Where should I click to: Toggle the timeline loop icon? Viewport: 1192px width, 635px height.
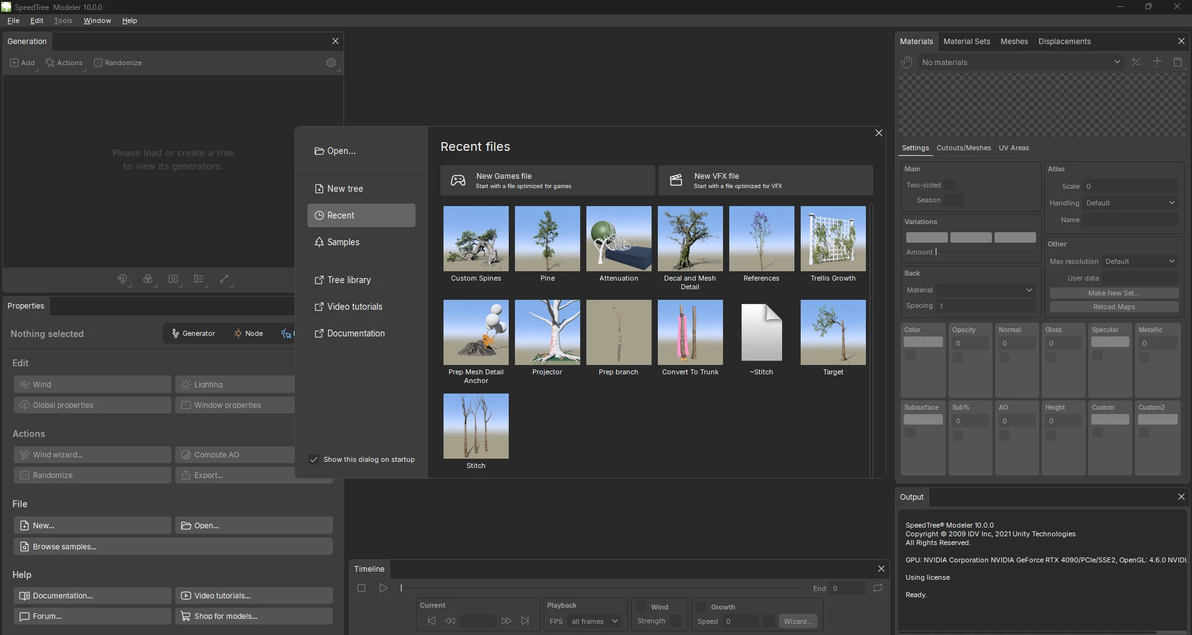877,588
